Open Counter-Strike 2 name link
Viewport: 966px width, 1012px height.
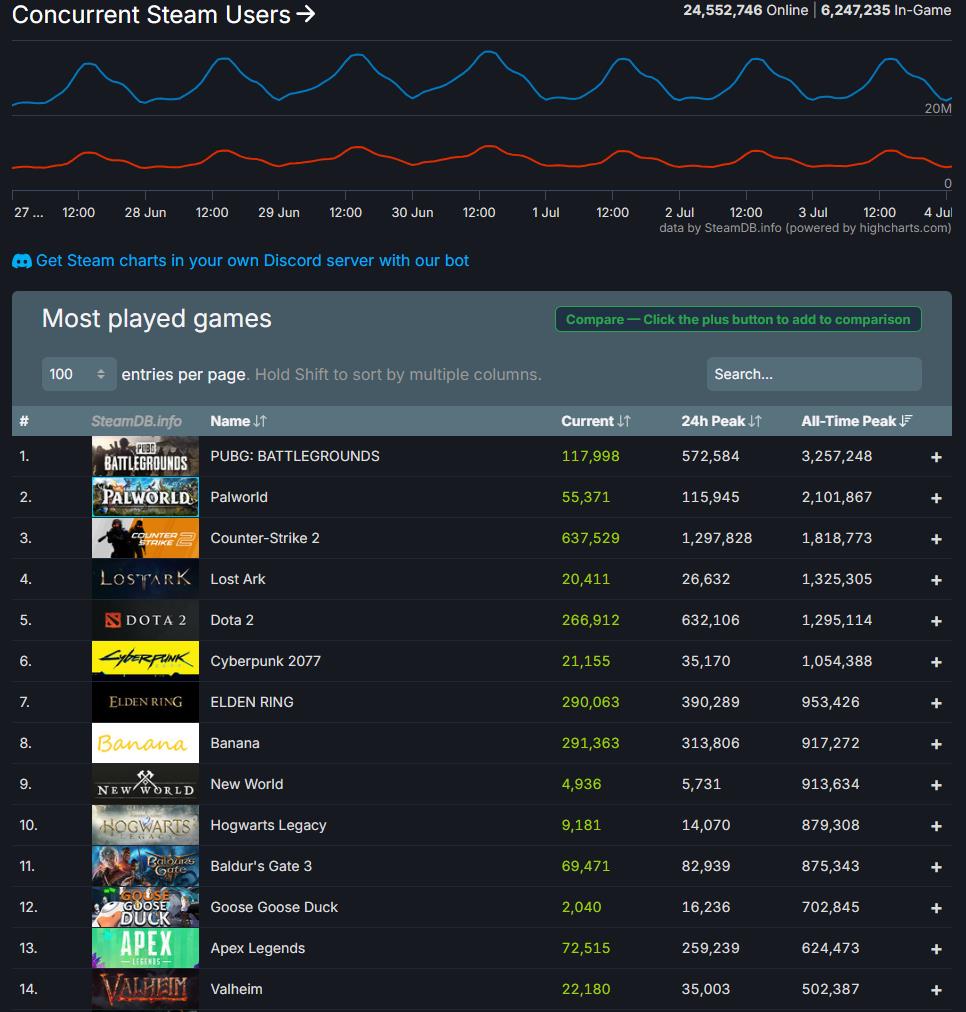click(x=265, y=538)
